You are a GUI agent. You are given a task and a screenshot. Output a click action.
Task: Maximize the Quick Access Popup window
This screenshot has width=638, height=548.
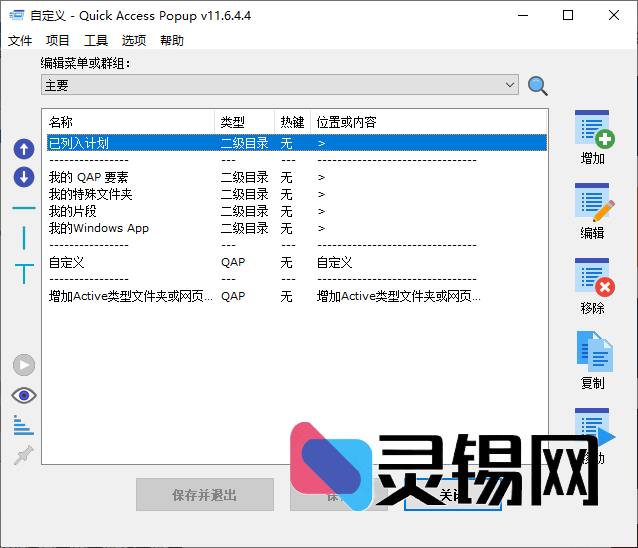(x=568, y=15)
